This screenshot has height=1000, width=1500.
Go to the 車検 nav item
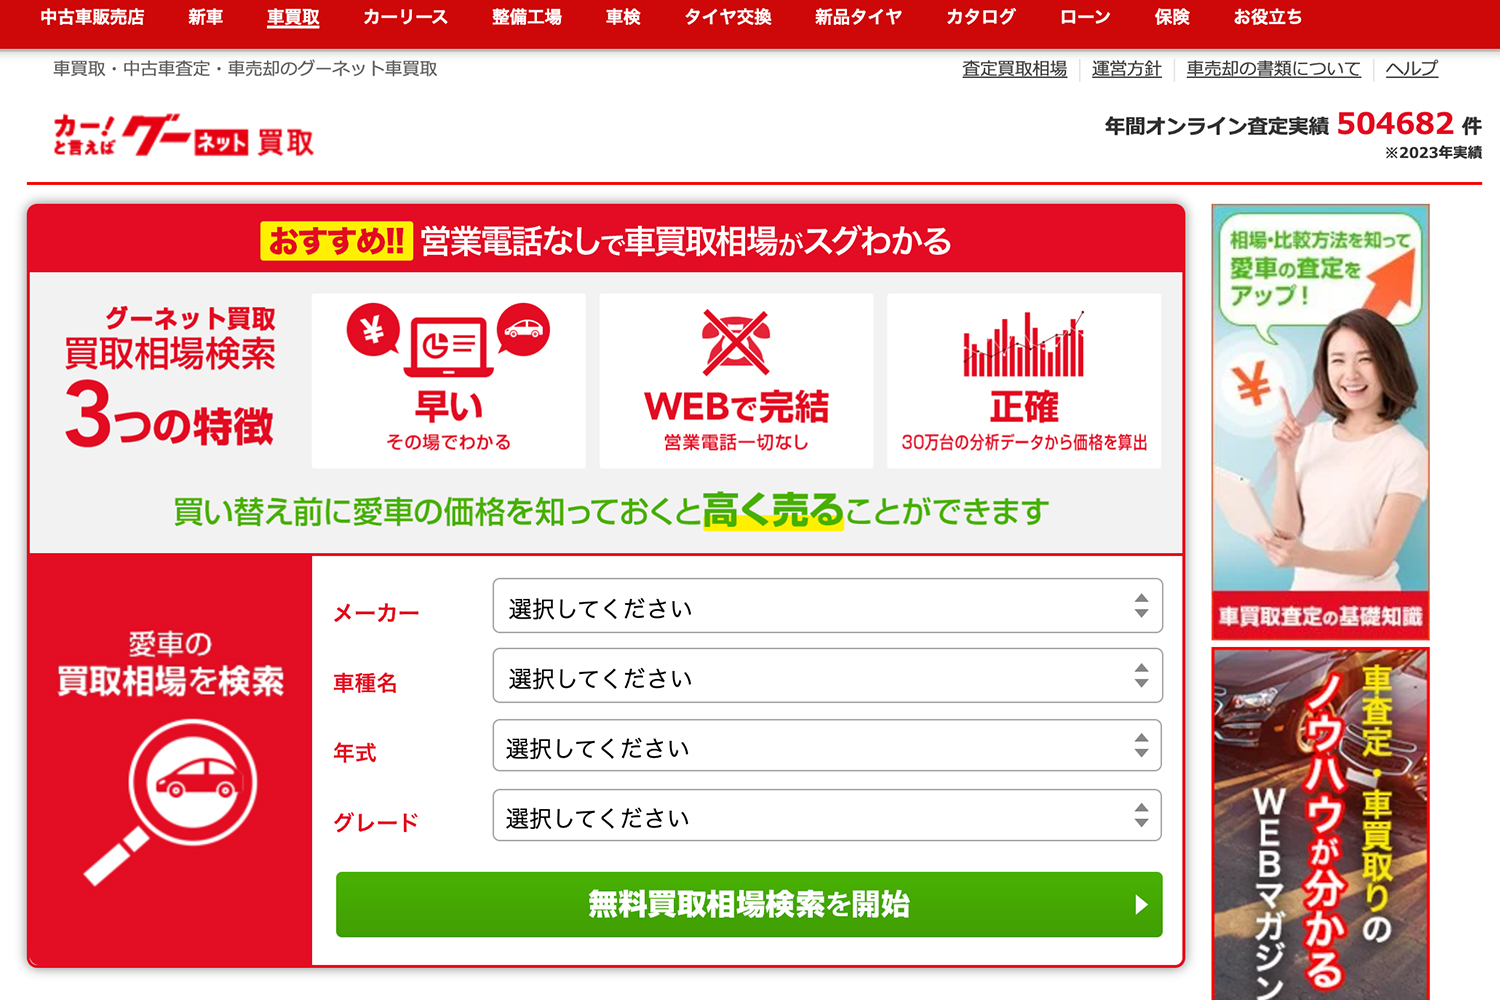coord(623,17)
